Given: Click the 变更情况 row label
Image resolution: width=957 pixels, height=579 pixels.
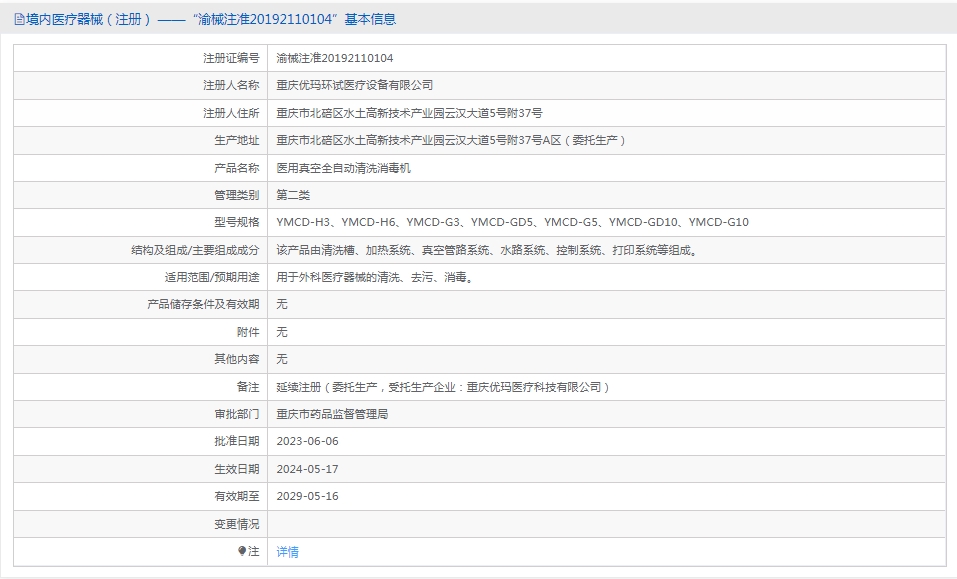Looking at the screenshot, I should click(236, 523).
